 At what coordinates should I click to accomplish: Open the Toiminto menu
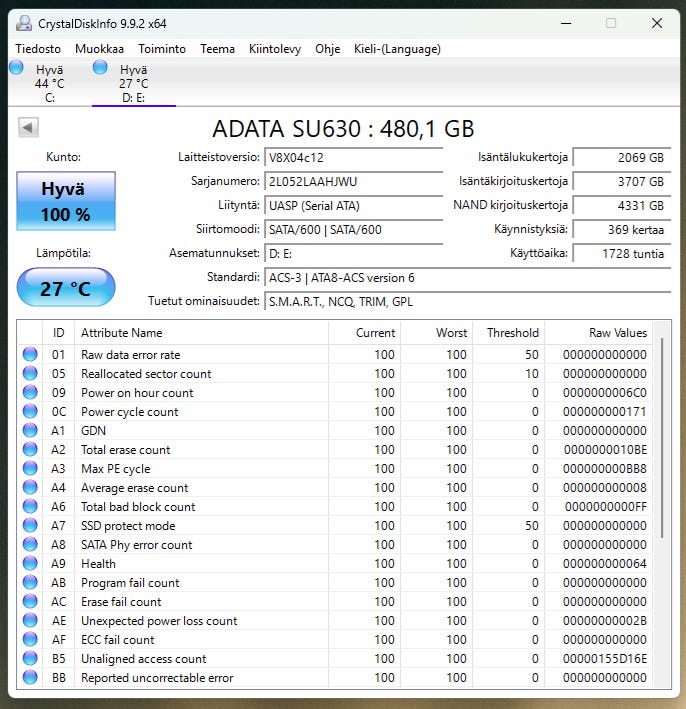click(162, 49)
